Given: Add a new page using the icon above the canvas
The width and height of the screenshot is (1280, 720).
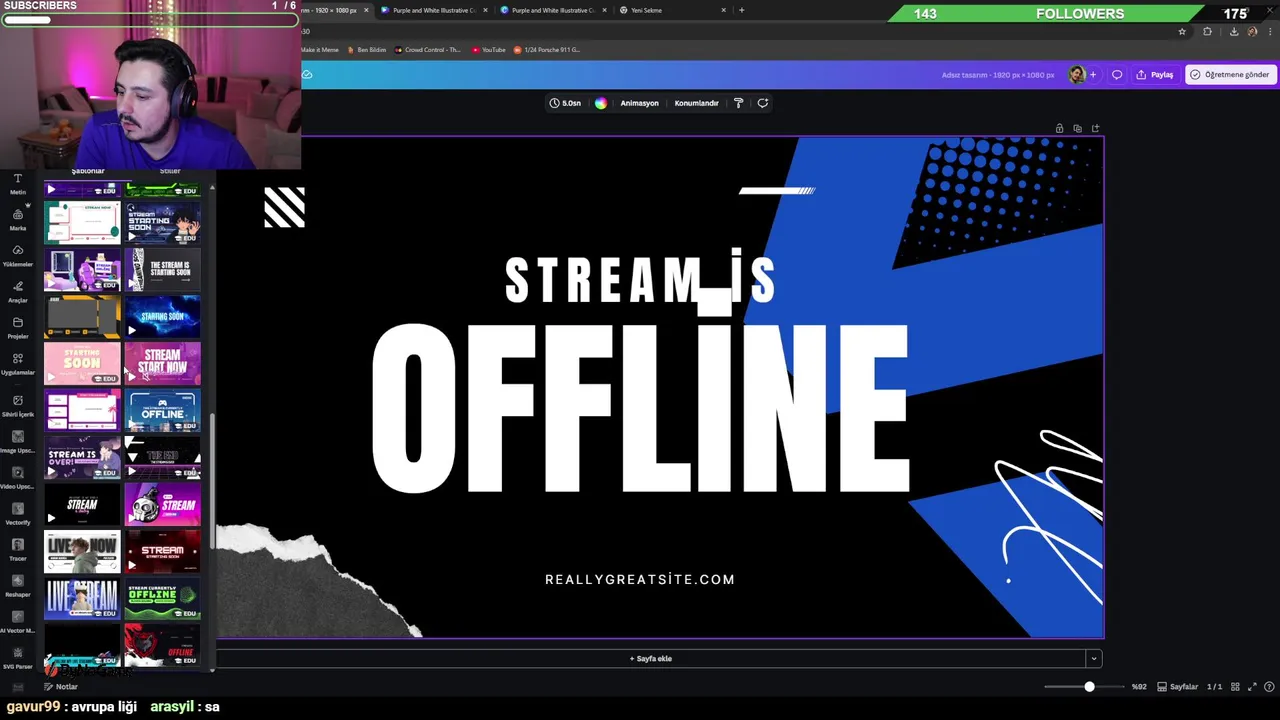Looking at the screenshot, I should coord(1095,128).
